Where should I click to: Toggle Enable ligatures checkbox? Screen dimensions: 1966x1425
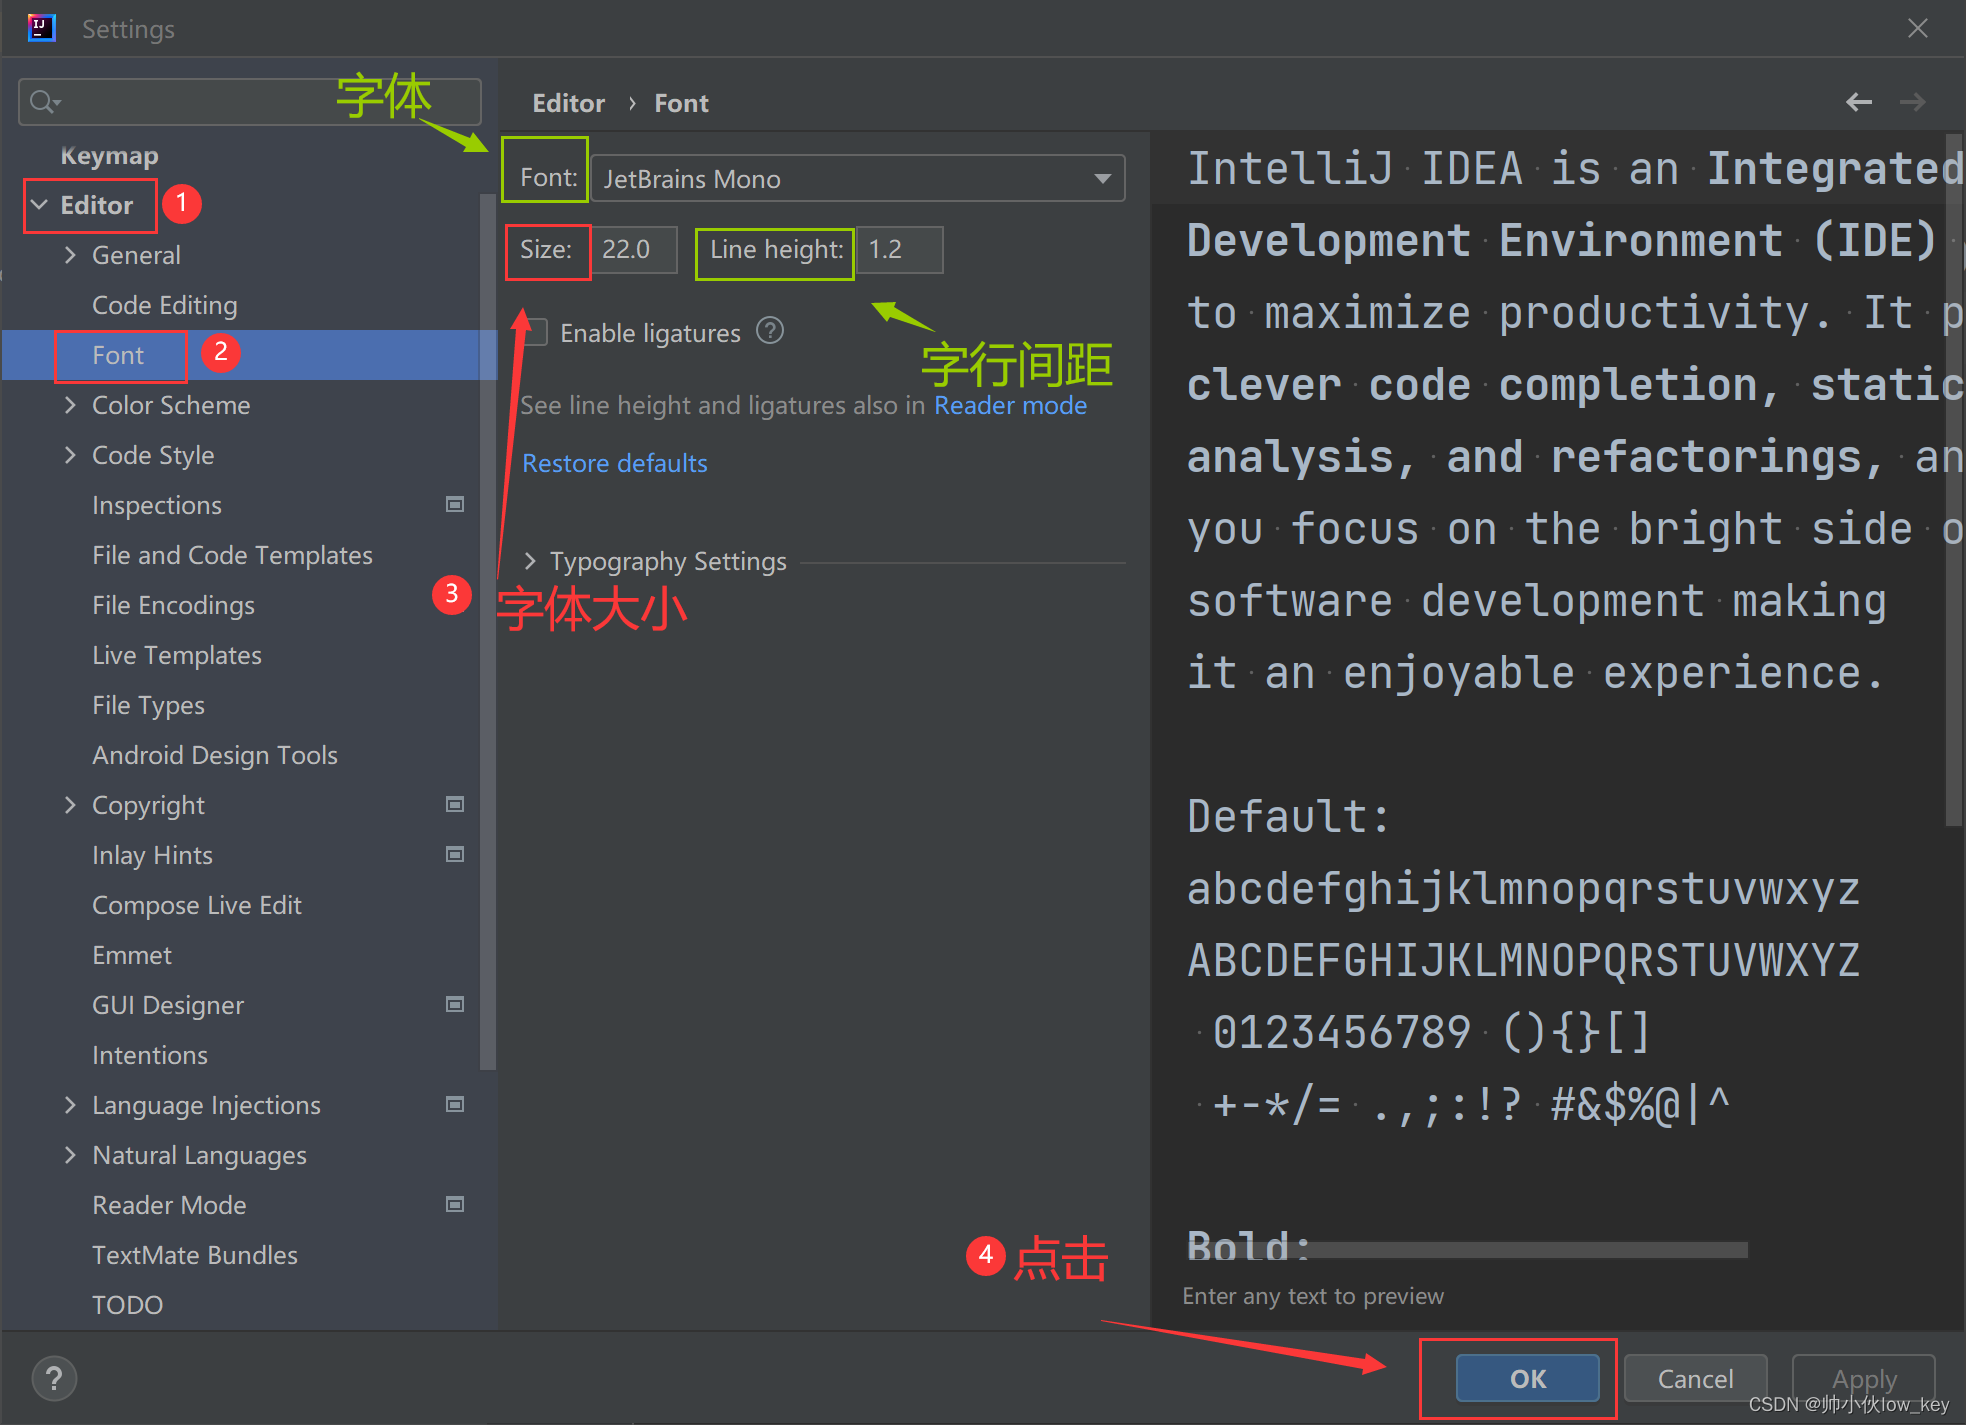point(537,332)
